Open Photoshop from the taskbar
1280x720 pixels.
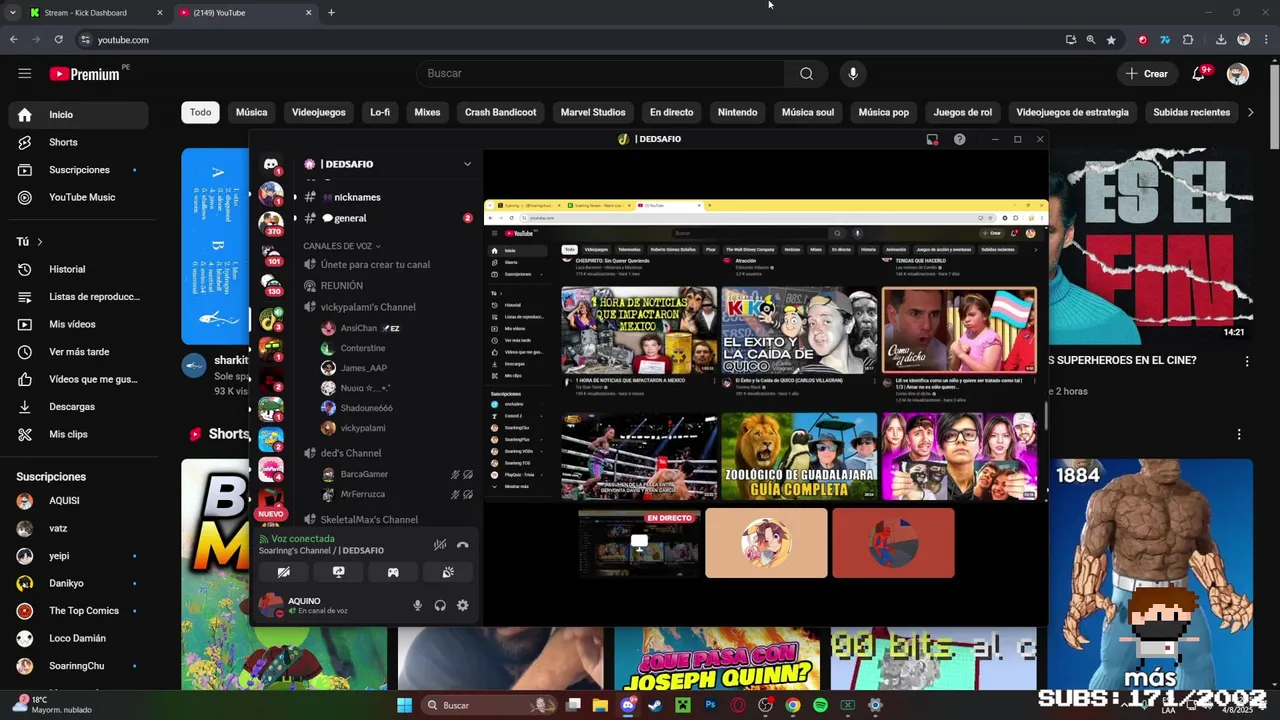710,705
